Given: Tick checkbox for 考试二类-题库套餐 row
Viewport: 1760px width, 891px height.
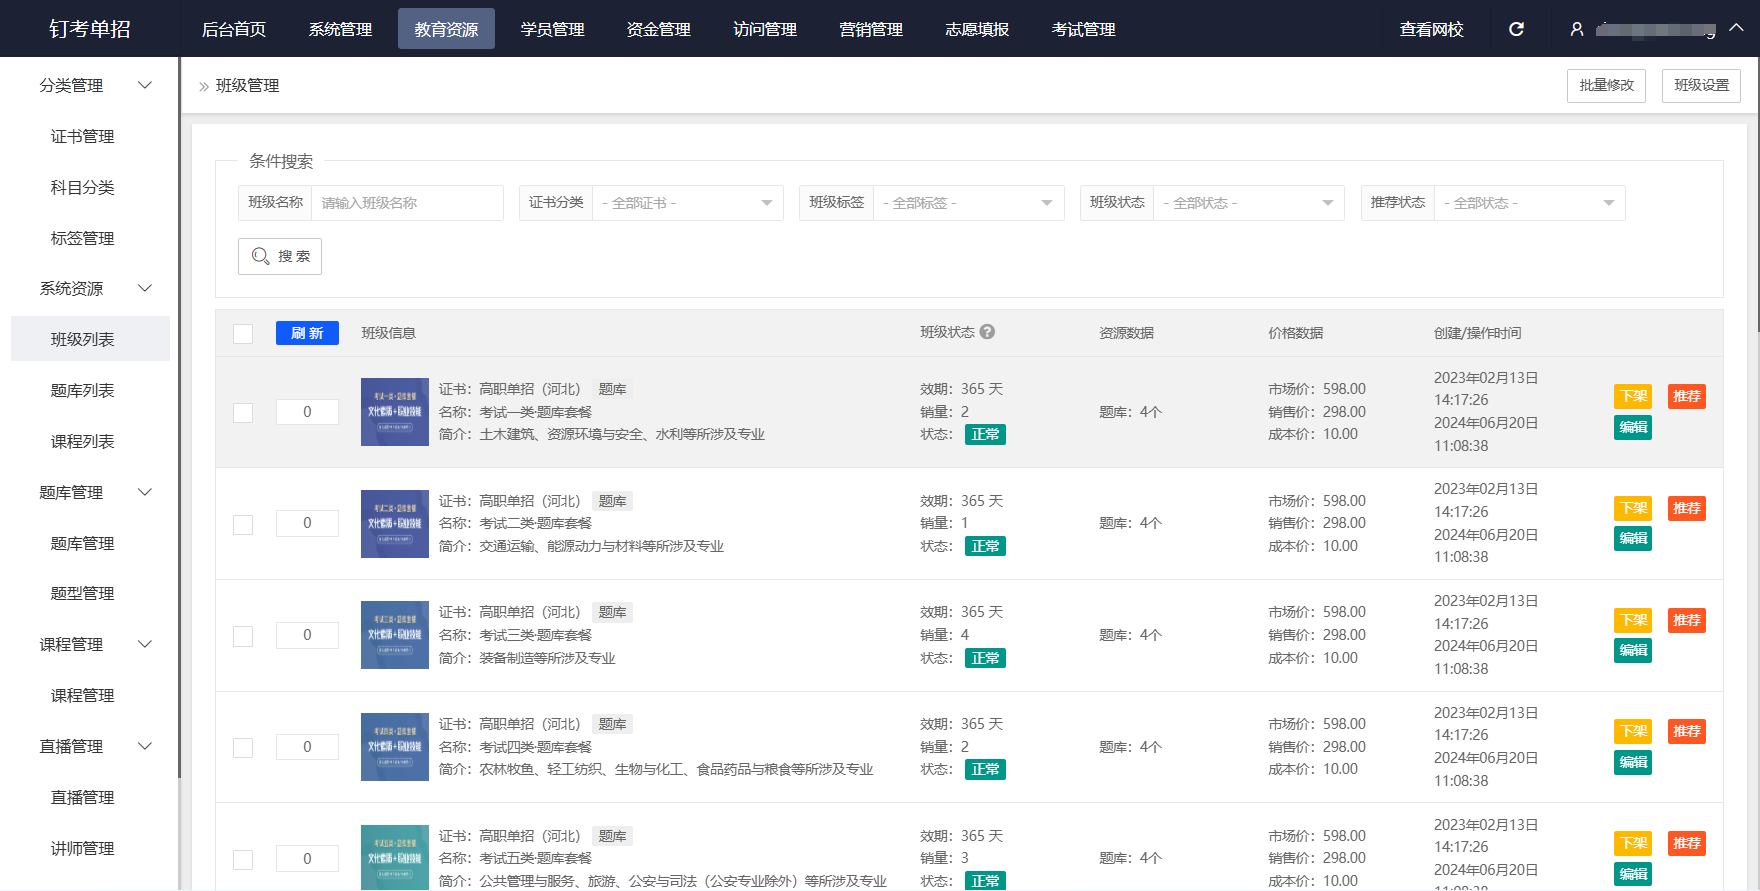Looking at the screenshot, I should click(x=243, y=525).
